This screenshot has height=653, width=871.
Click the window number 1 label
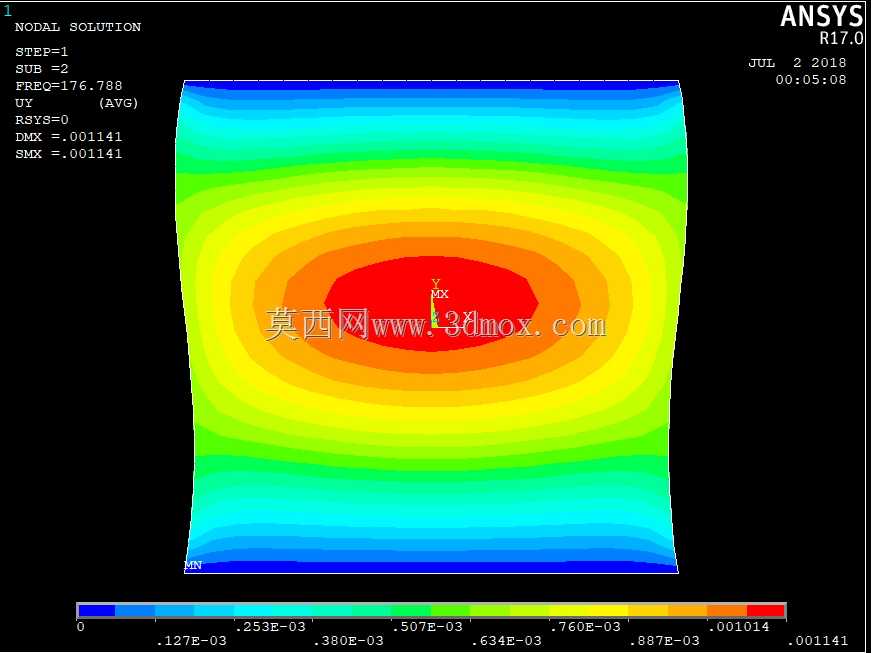(7, 10)
